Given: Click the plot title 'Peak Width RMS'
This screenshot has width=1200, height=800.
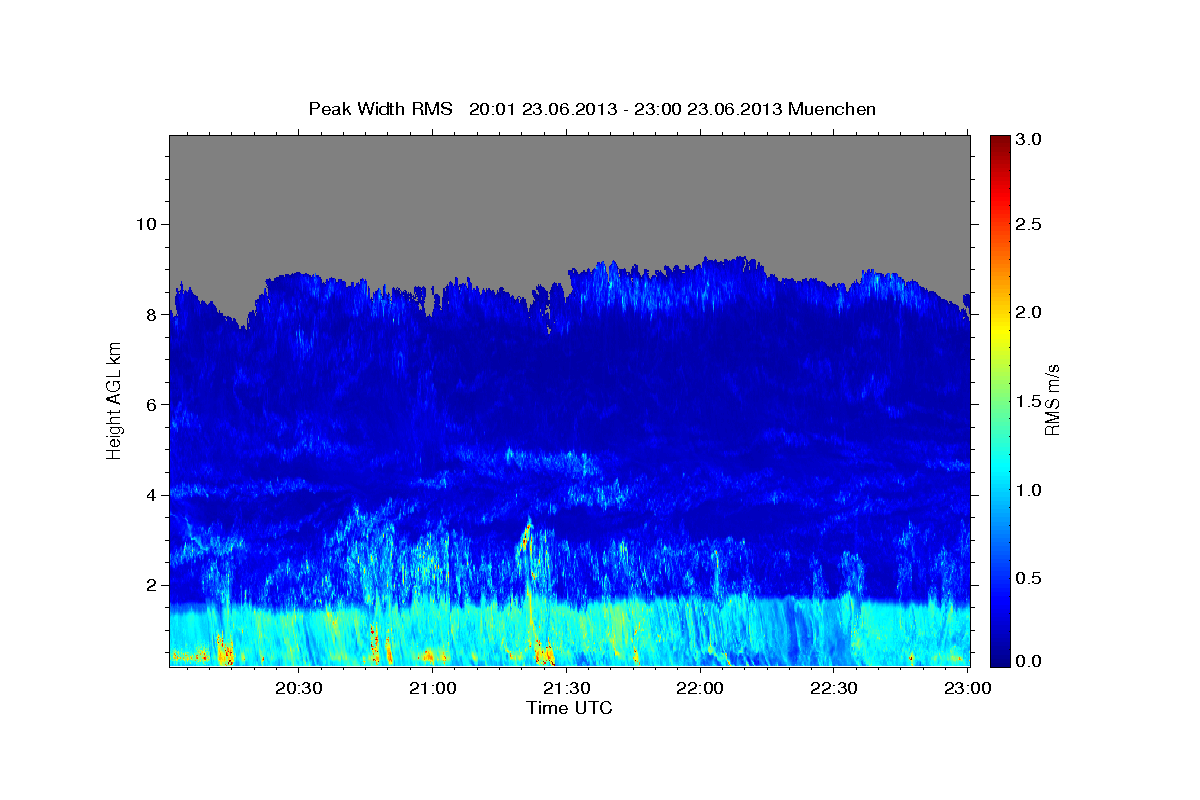Looking at the screenshot, I should pyautogui.click(x=380, y=109).
